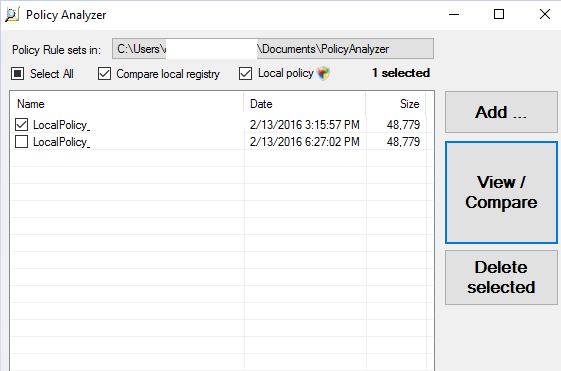Open the Add ... button
561x371 pixels.
pos(501,112)
